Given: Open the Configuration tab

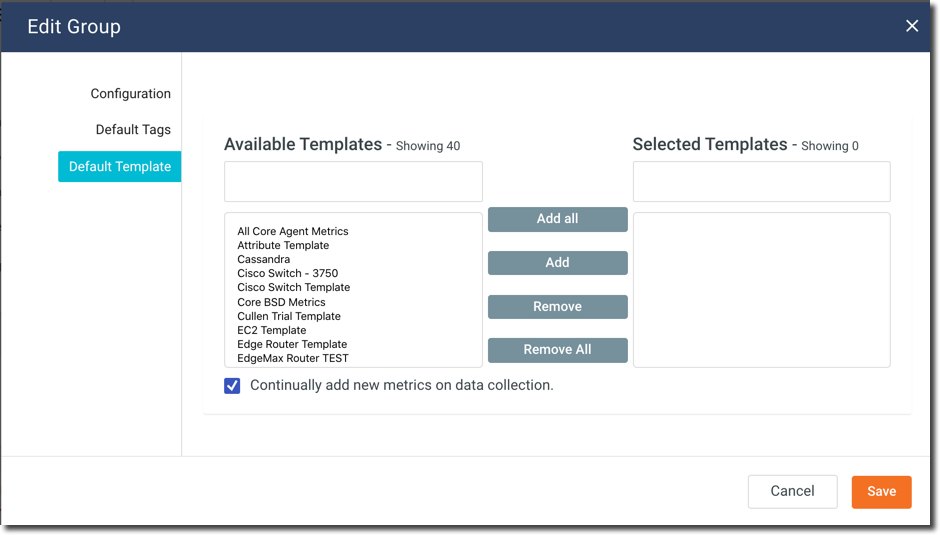Looking at the screenshot, I should pos(130,94).
